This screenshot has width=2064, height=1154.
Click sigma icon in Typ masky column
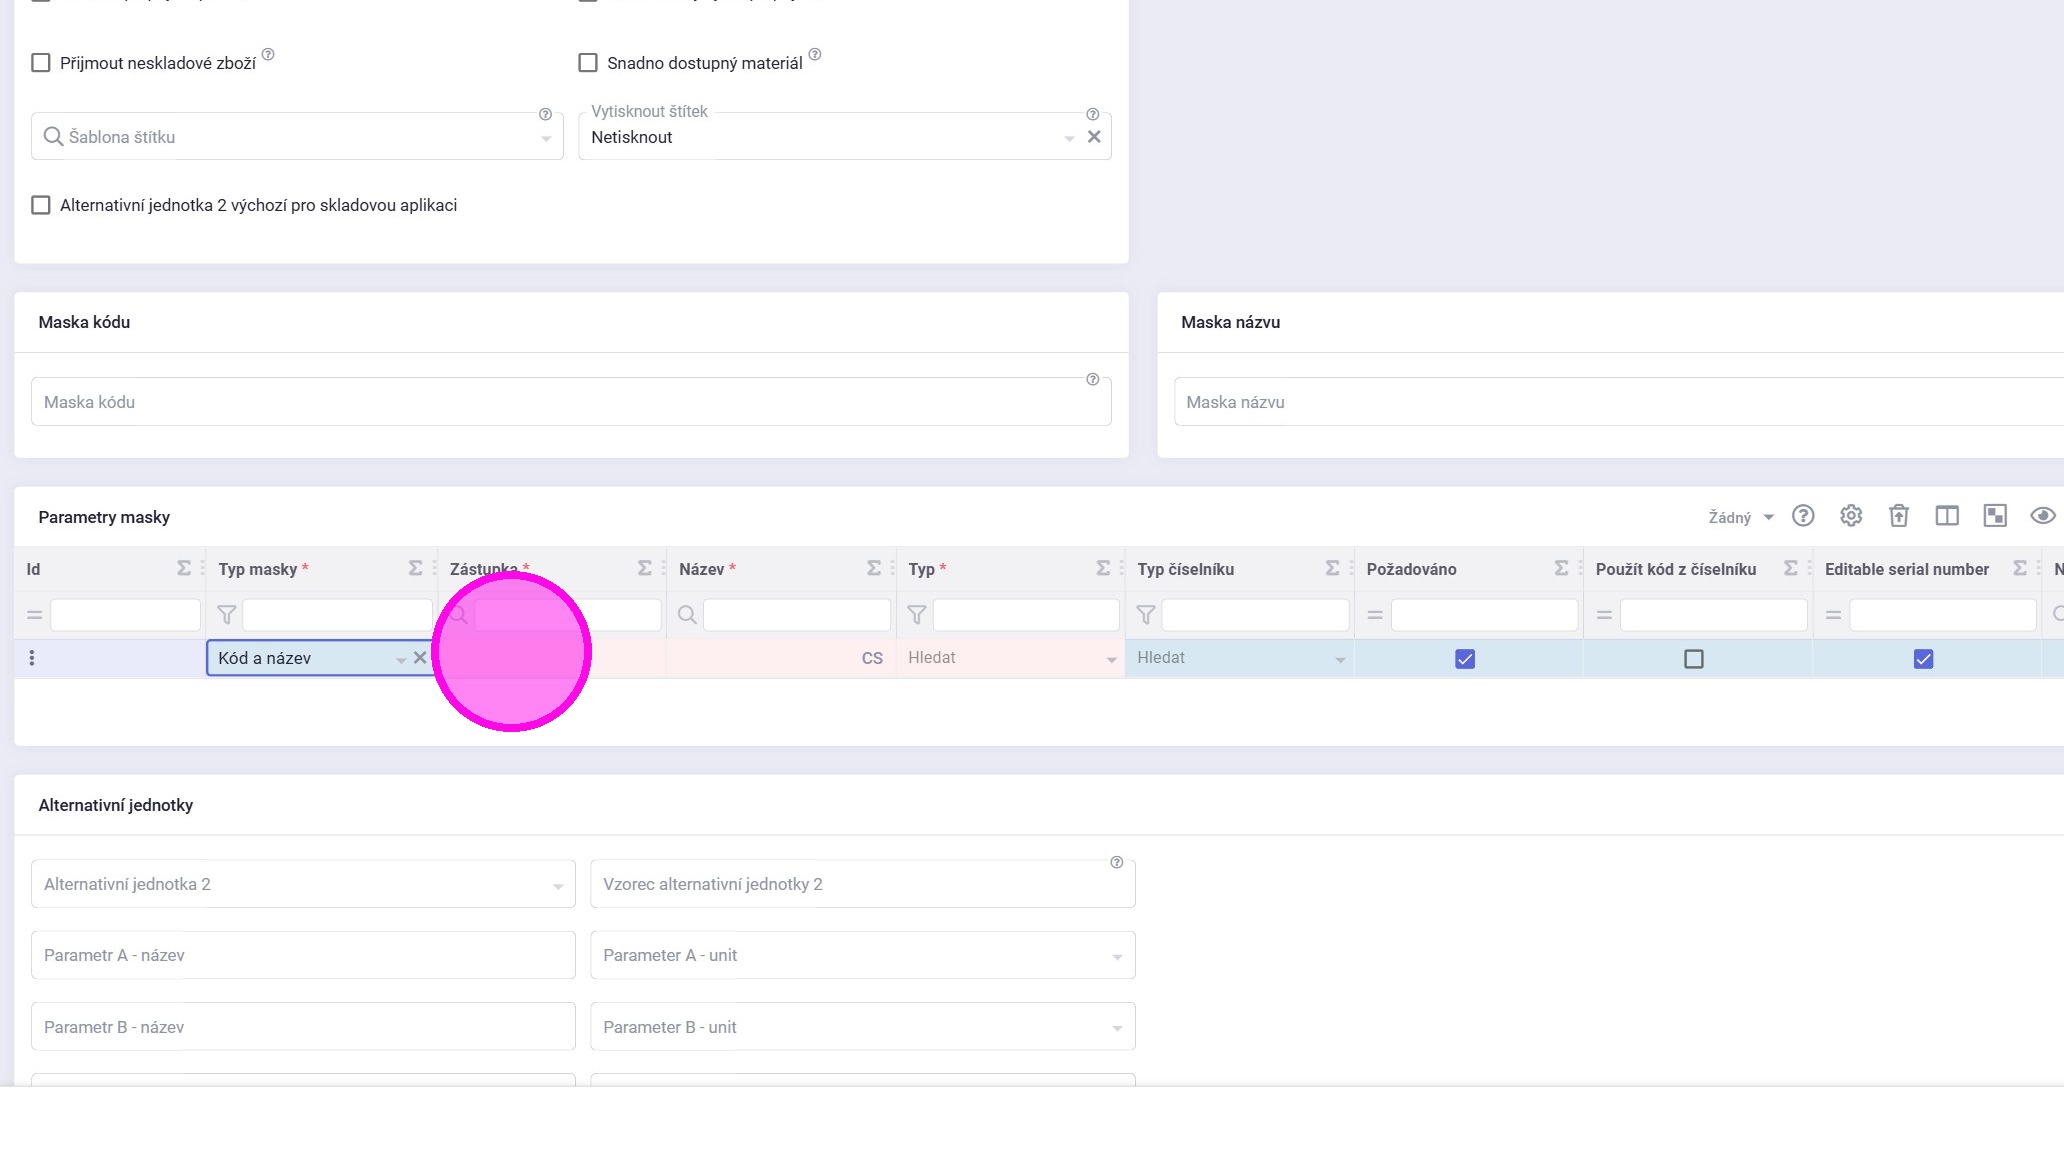pos(415,569)
